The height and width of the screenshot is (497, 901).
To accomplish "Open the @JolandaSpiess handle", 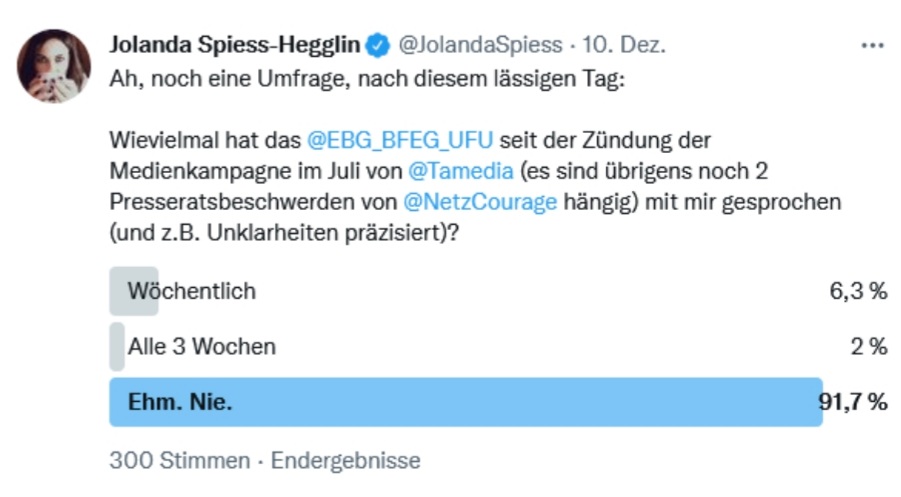I will [x=480, y=45].
